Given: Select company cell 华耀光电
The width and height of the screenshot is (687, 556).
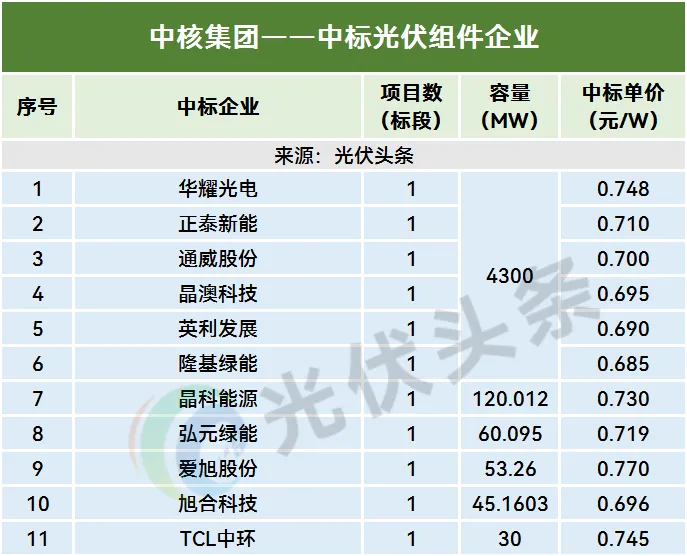Looking at the screenshot, I should [218, 188].
